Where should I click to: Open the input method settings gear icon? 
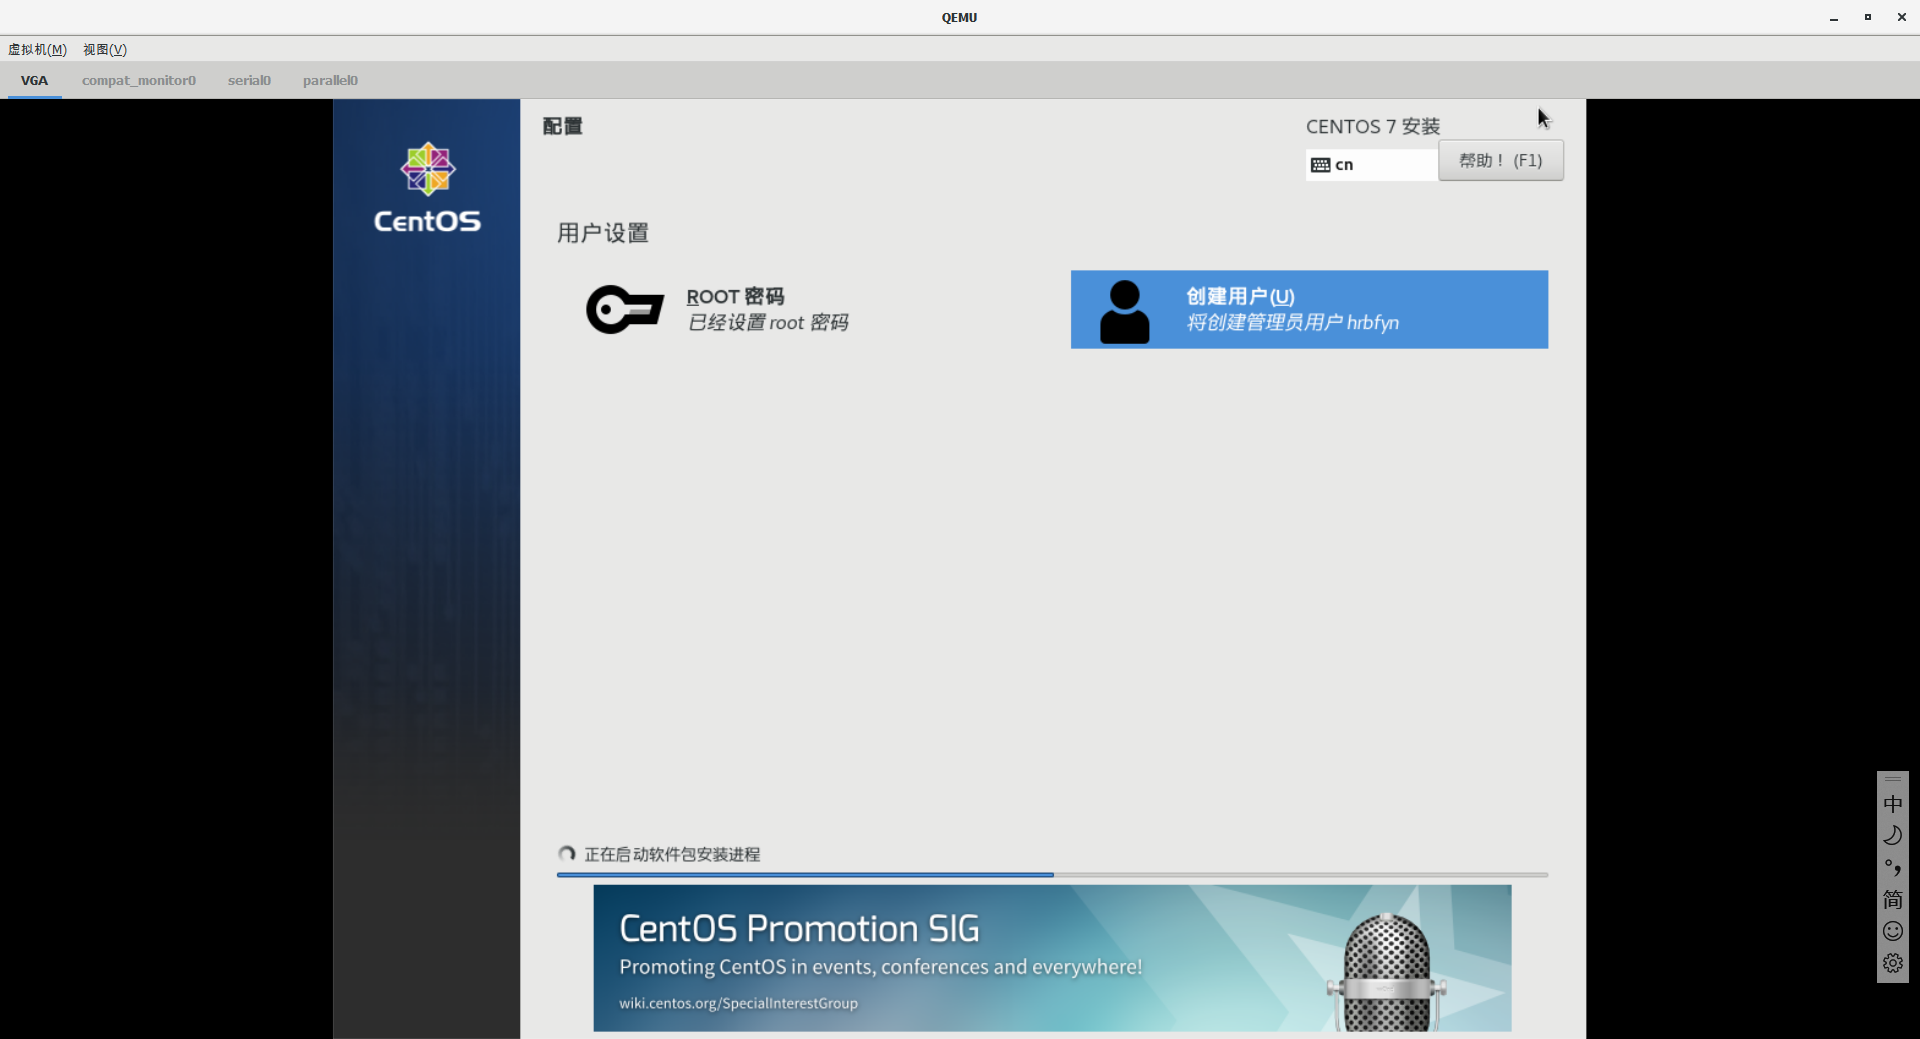(x=1892, y=963)
